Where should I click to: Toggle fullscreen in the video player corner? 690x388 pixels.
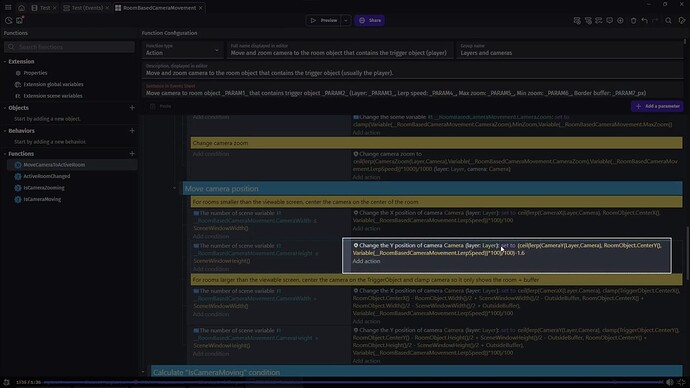(x=681, y=382)
